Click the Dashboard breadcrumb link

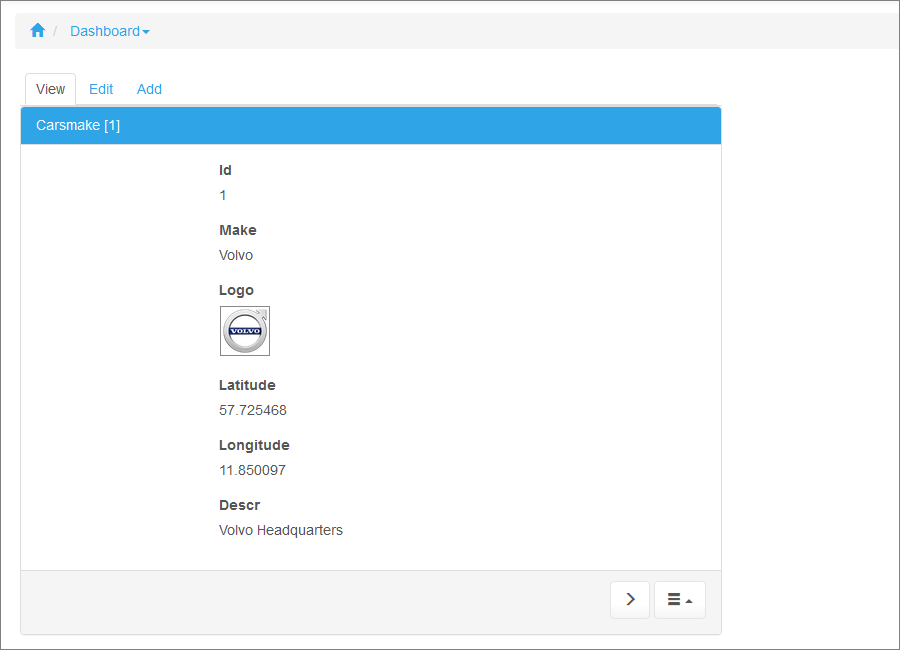103,31
